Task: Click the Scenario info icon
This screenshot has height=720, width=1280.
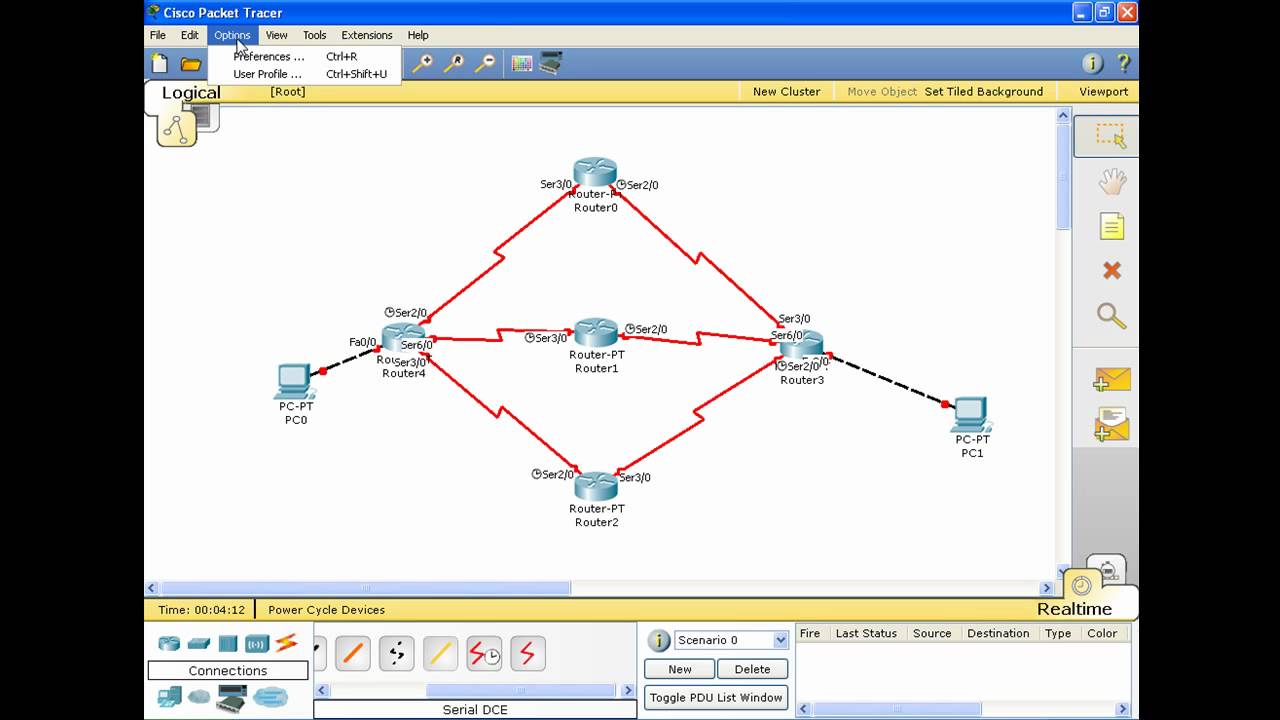Action: [658, 641]
